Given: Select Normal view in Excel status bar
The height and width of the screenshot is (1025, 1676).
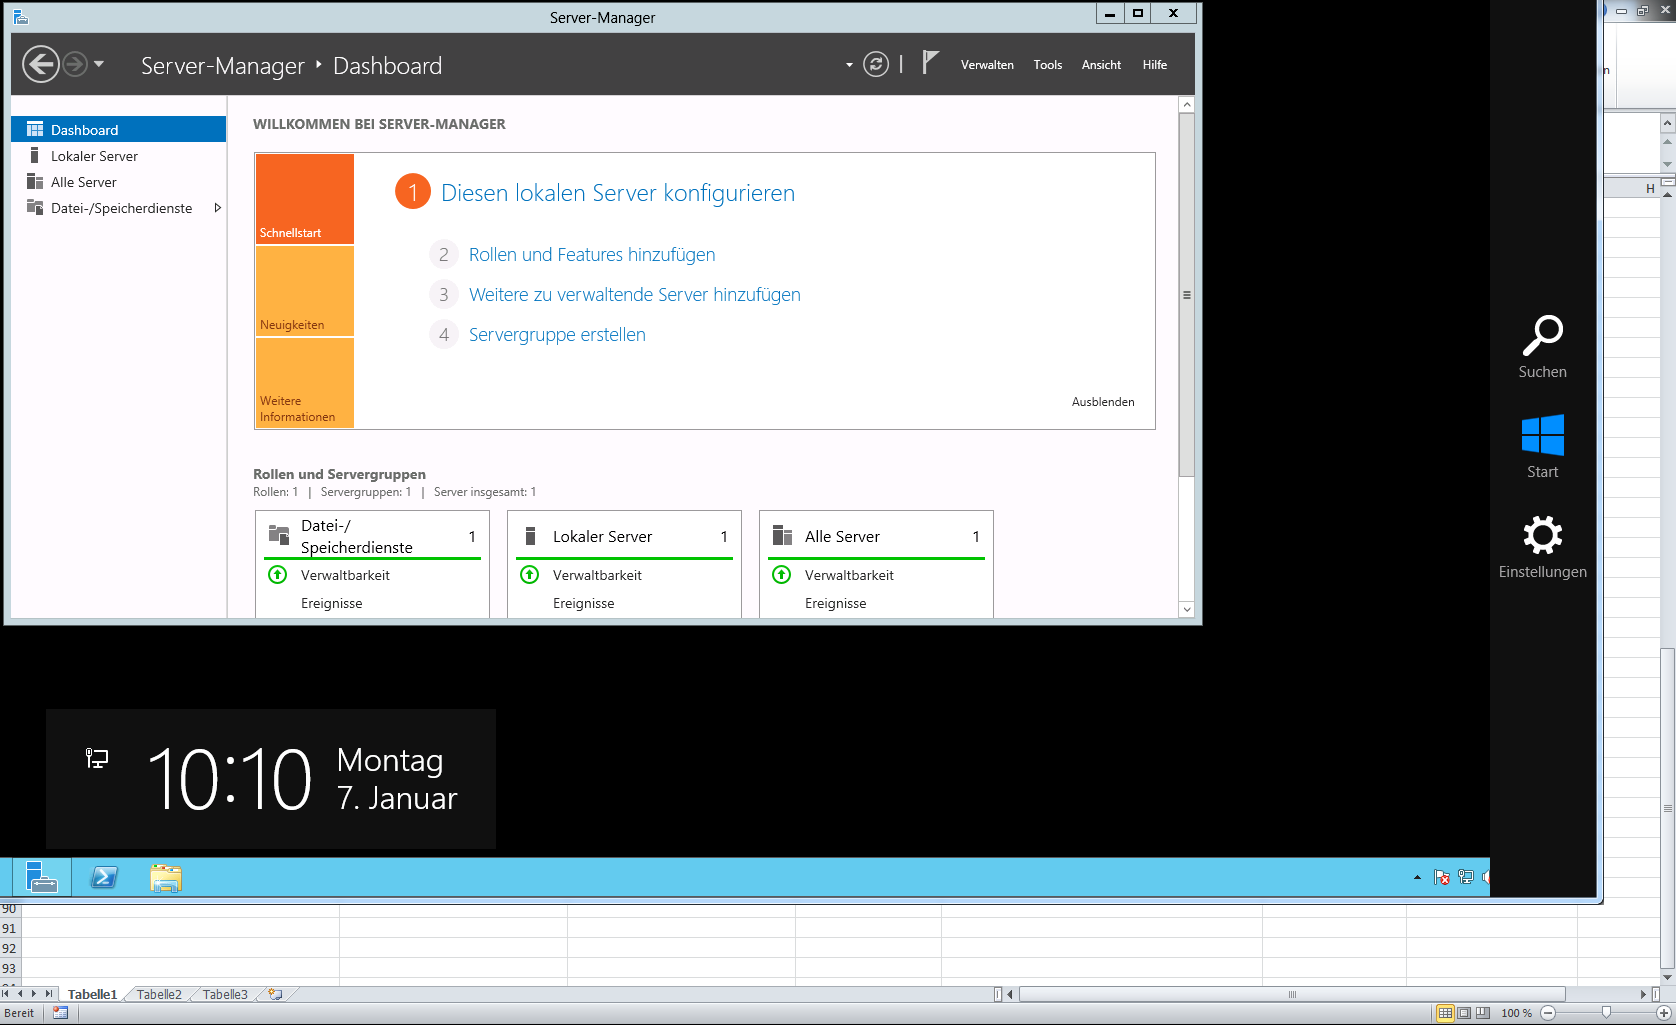Looking at the screenshot, I should 1445,1013.
